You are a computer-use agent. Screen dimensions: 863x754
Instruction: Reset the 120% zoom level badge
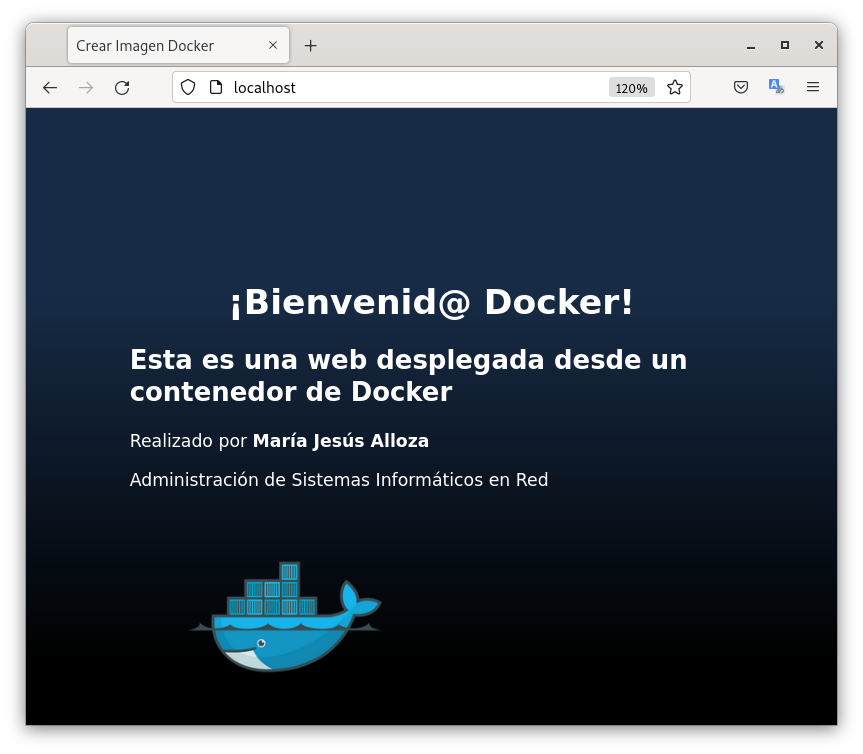point(631,88)
